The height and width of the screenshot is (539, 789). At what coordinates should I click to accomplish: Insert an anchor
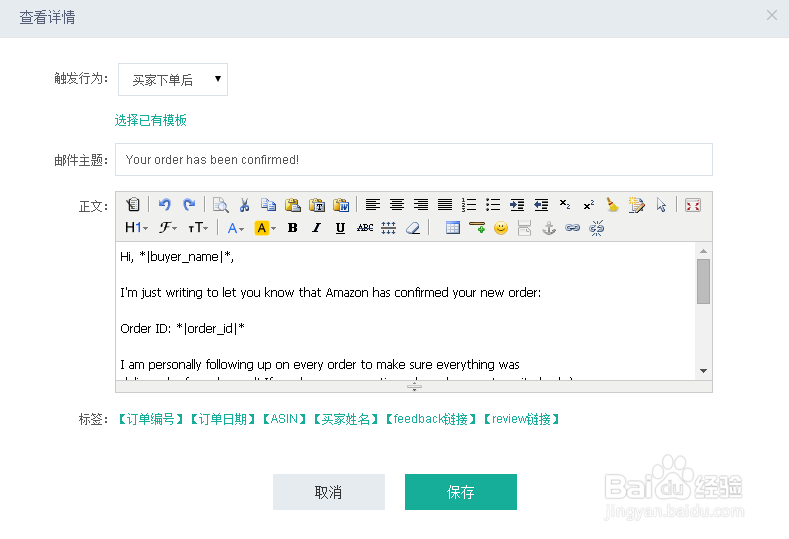[548, 228]
